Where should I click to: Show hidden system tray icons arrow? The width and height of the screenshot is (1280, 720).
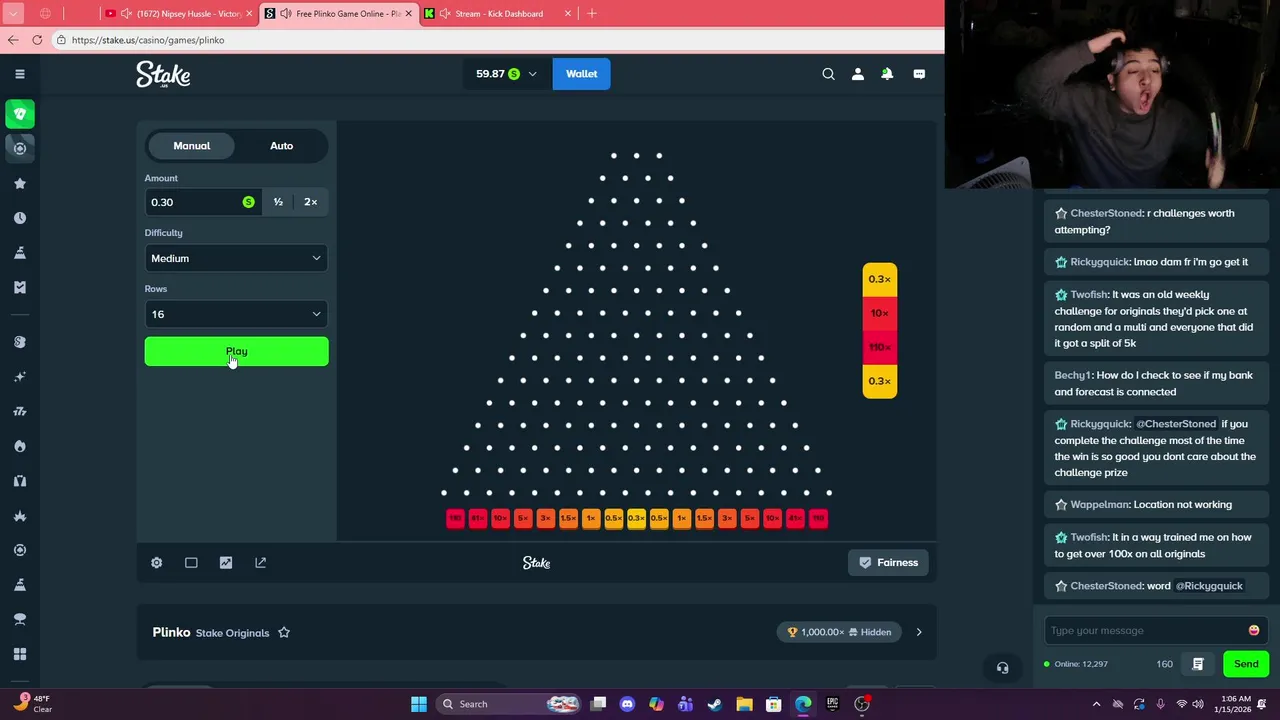tap(1096, 704)
